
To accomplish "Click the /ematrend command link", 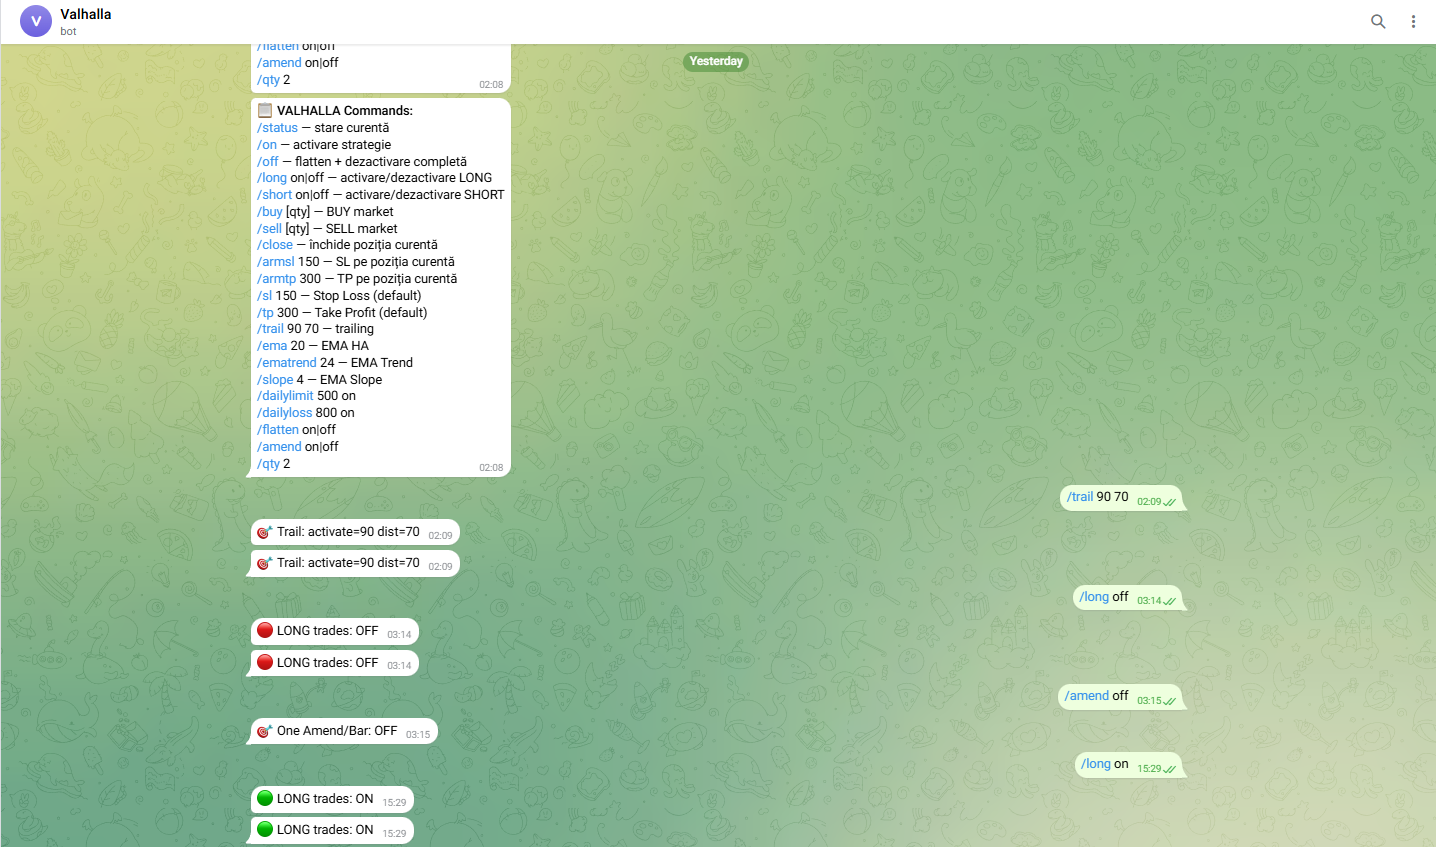I will [287, 363].
